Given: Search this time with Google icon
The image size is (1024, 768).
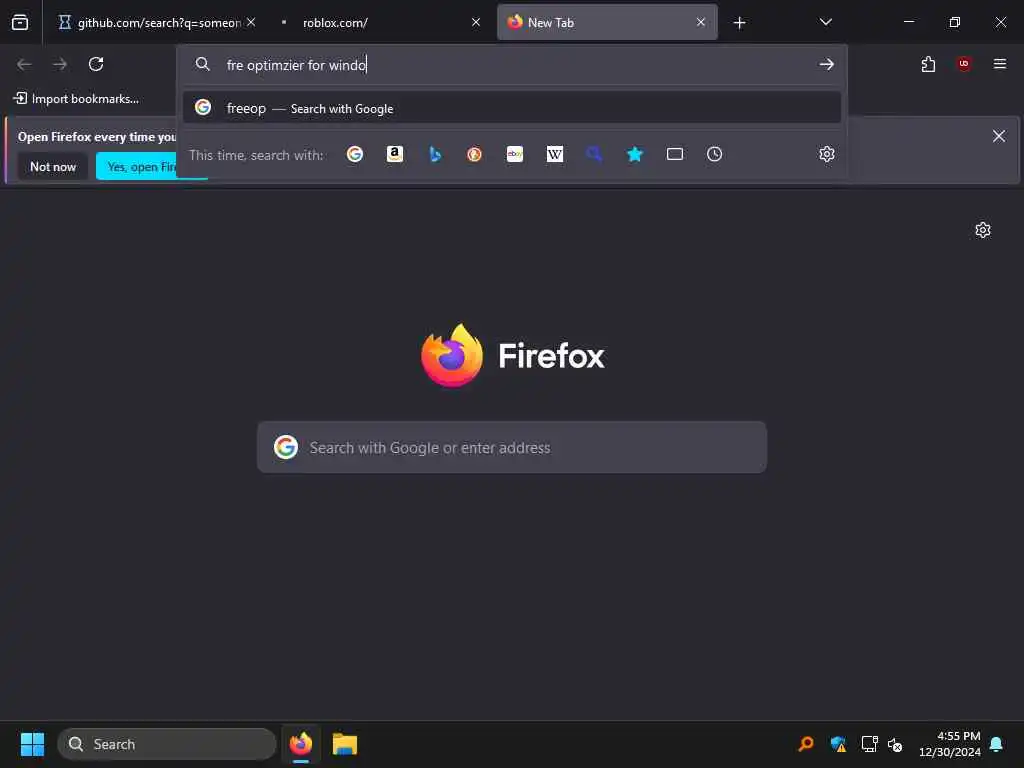Looking at the screenshot, I should pos(355,154).
